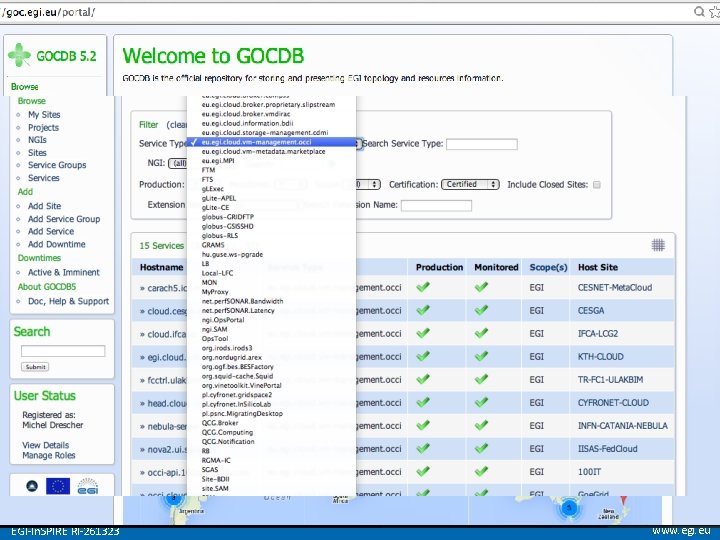Click Add Service Group link
The height and width of the screenshot is (540, 720).
point(64,219)
